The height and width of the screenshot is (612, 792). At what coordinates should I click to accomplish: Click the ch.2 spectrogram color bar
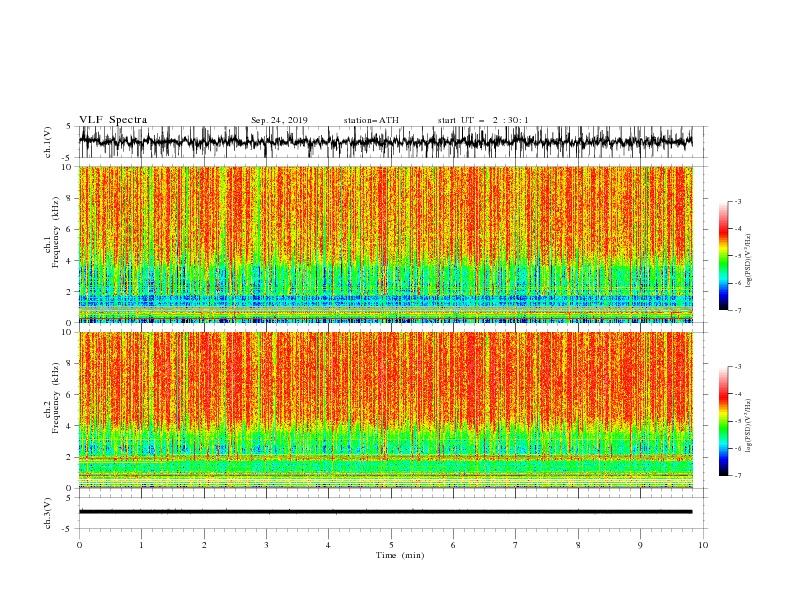723,421
